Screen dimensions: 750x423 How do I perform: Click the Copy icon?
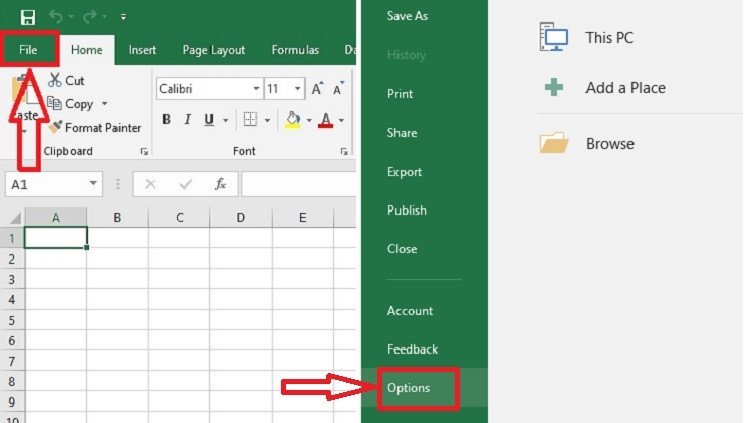click(54, 103)
